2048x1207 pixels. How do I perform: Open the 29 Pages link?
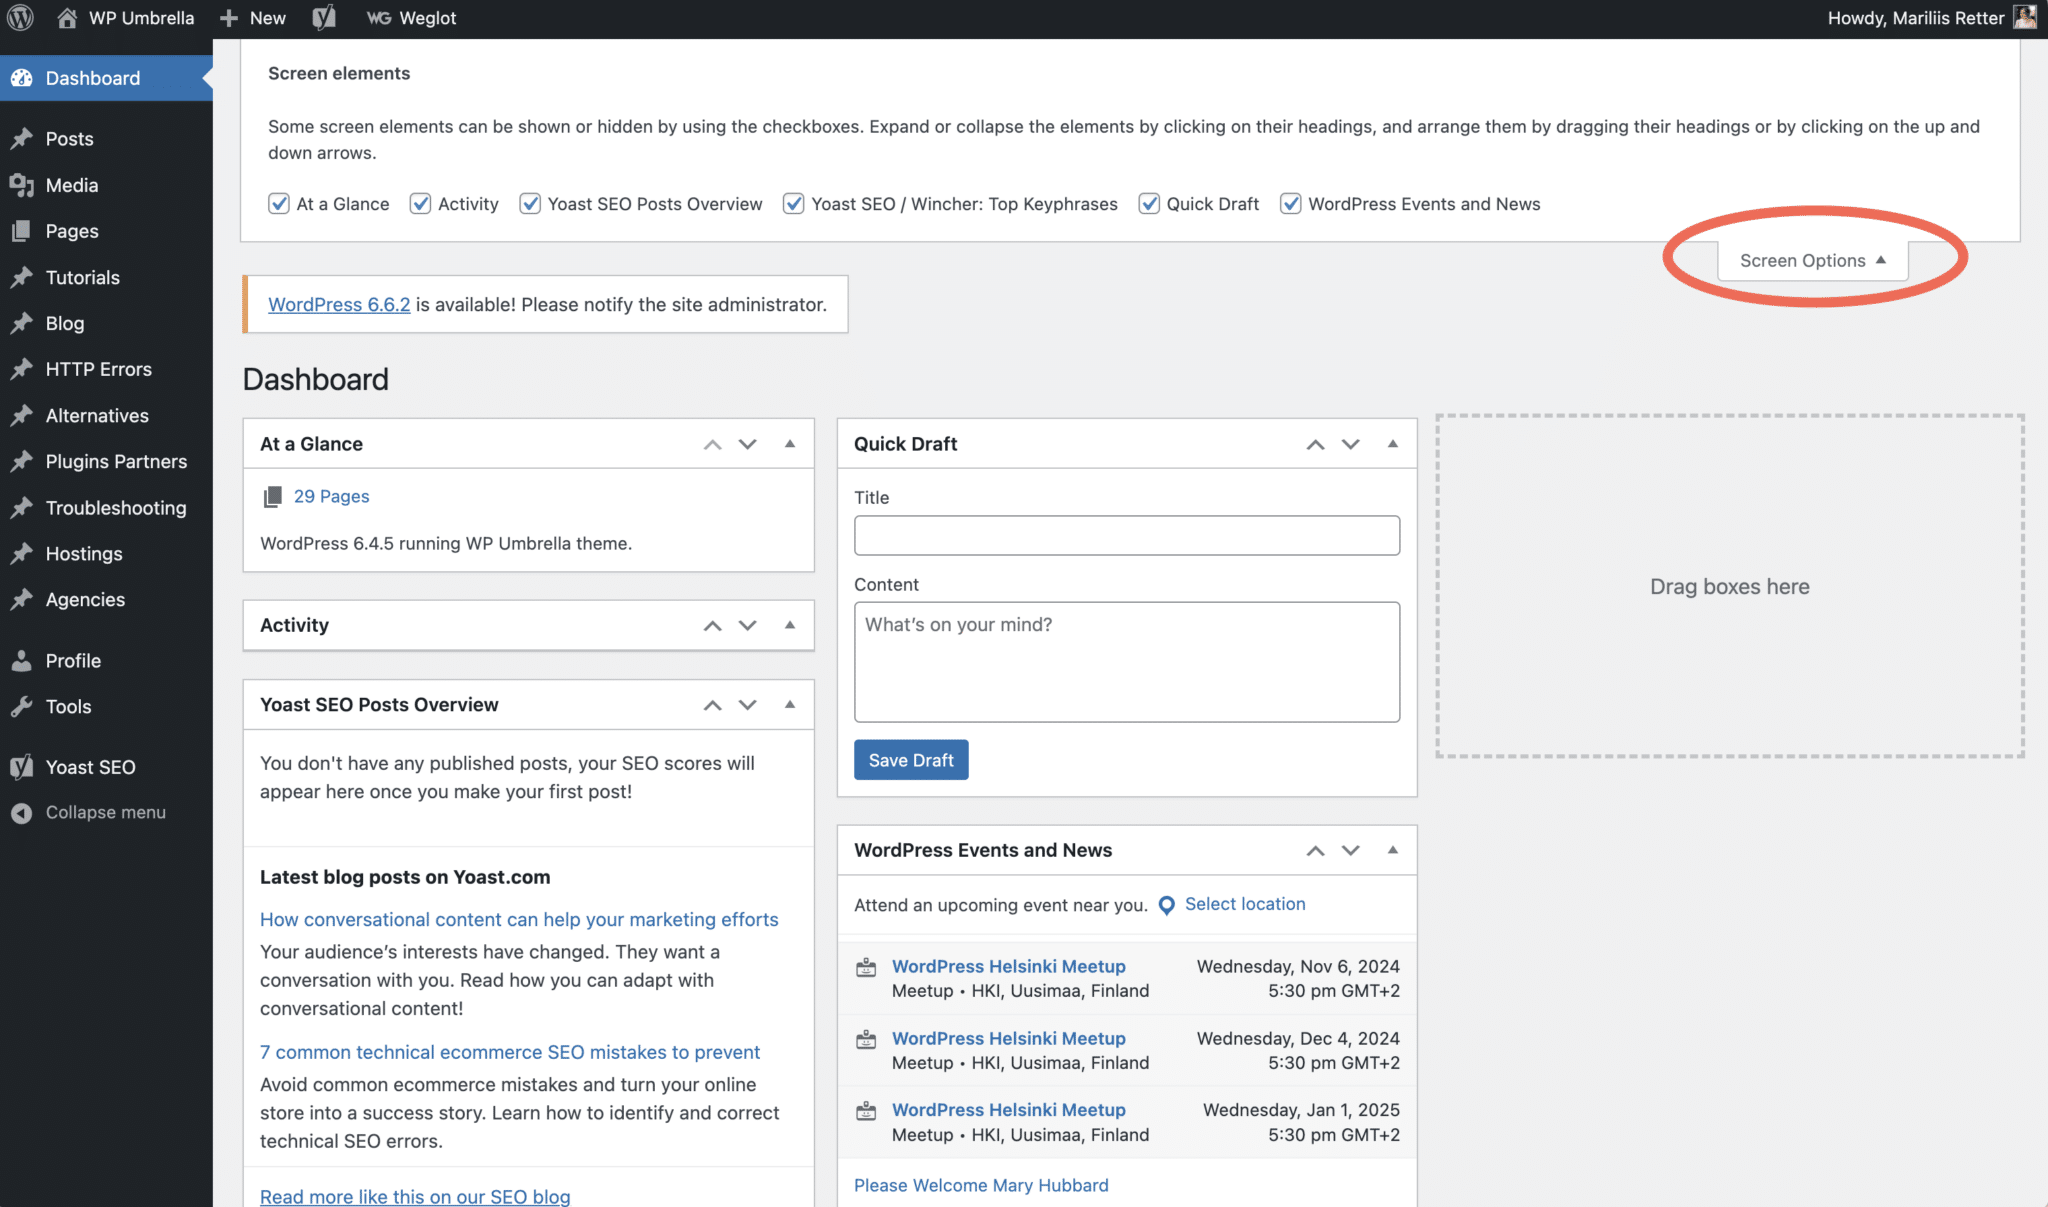pos(331,496)
